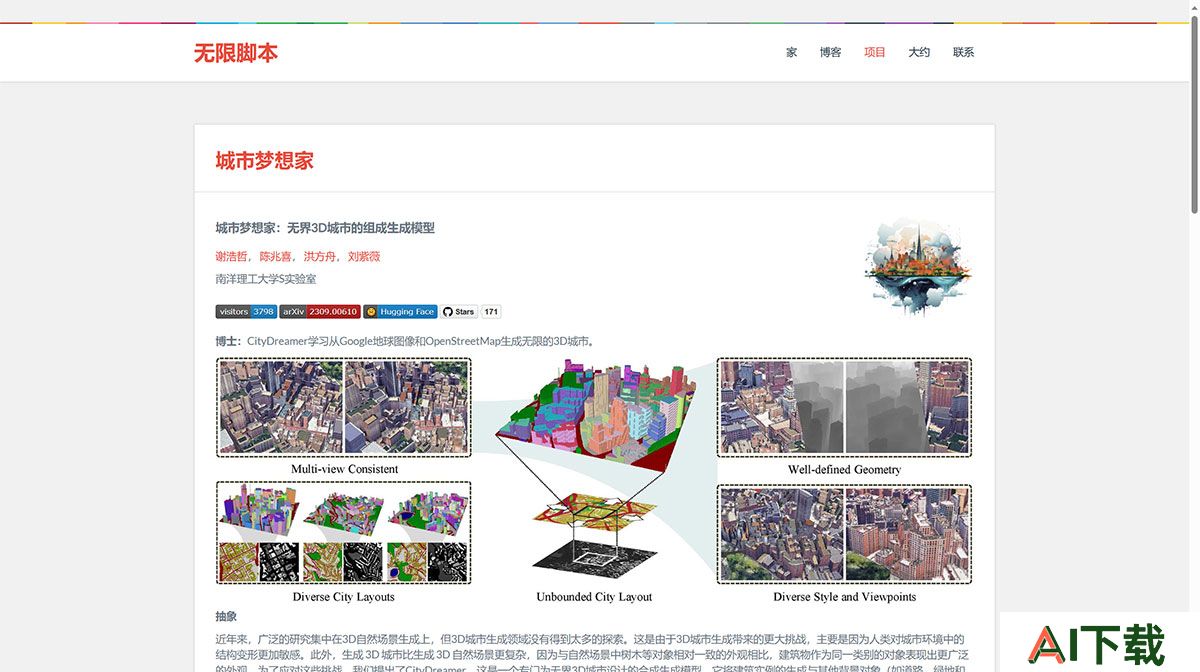Click the 无限脚本 site logo
Viewport: 1200px width, 672px height.
(x=236, y=53)
